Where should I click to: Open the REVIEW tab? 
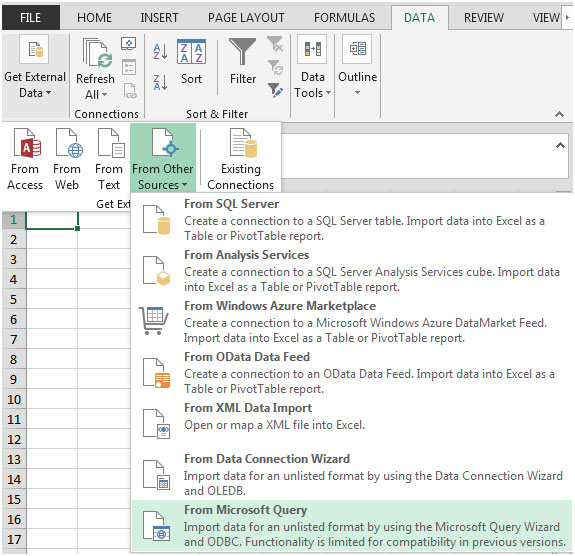point(484,18)
